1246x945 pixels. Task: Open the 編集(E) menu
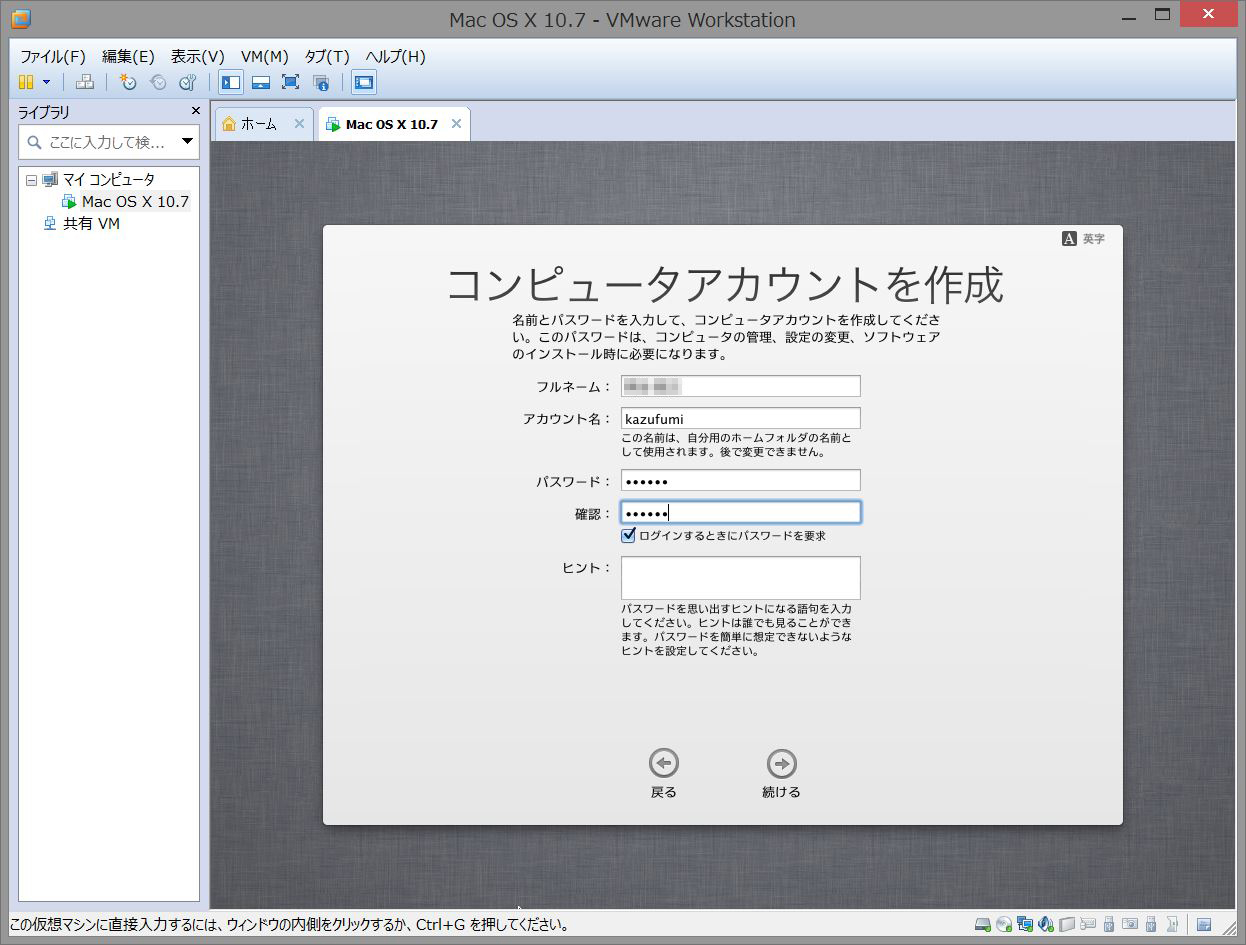point(128,56)
